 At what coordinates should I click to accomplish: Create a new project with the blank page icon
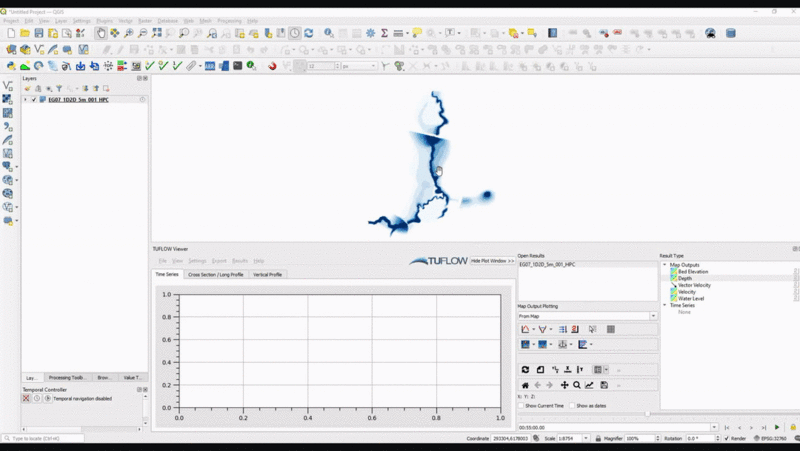[11, 33]
